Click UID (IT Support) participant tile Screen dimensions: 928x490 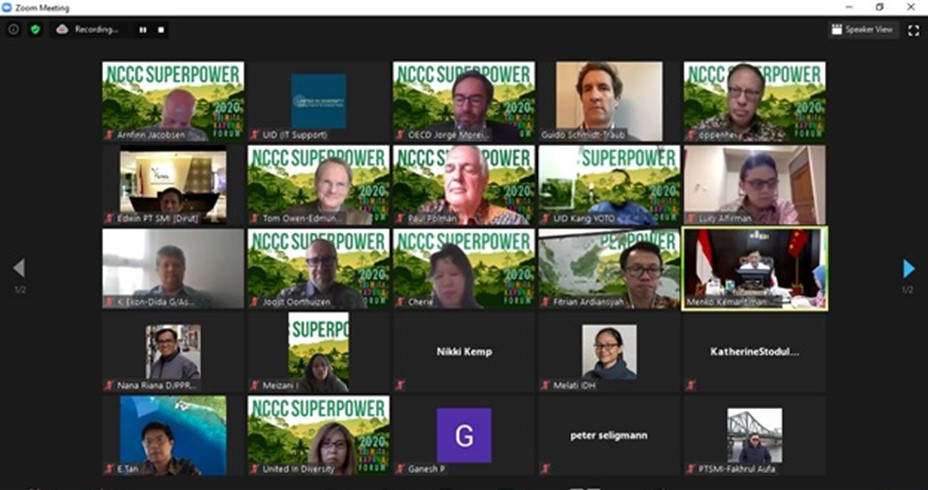tap(319, 101)
